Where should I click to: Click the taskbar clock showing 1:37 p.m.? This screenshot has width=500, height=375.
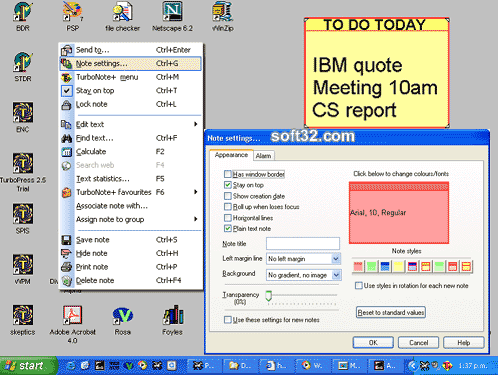tap(473, 366)
